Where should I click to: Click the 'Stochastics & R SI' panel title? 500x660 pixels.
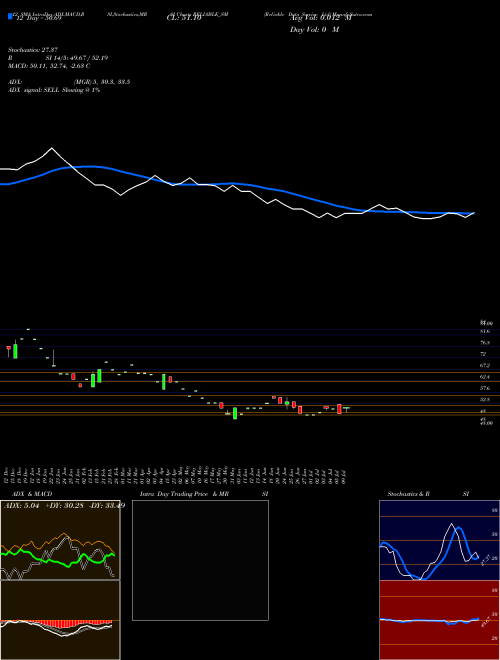tap(428, 494)
